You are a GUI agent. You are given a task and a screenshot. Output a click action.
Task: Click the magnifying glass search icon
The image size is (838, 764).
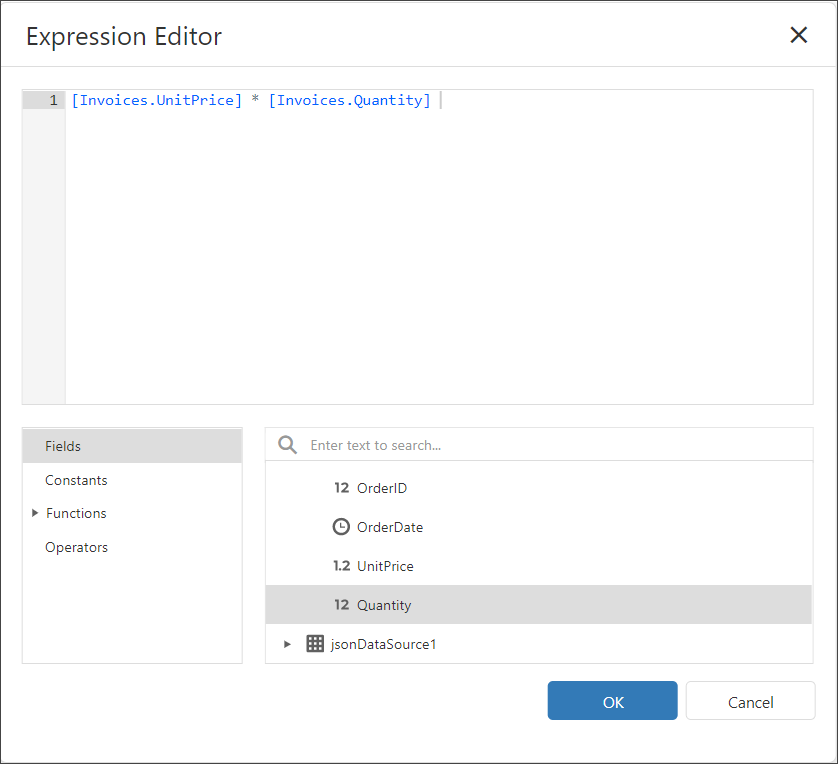(x=288, y=445)
